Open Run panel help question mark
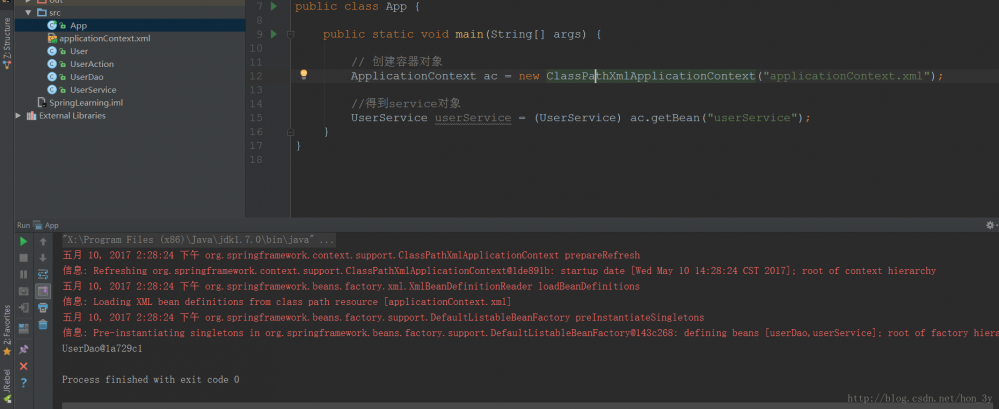The height and width of the screenshot is (409, 999). (x=24, y=383)
